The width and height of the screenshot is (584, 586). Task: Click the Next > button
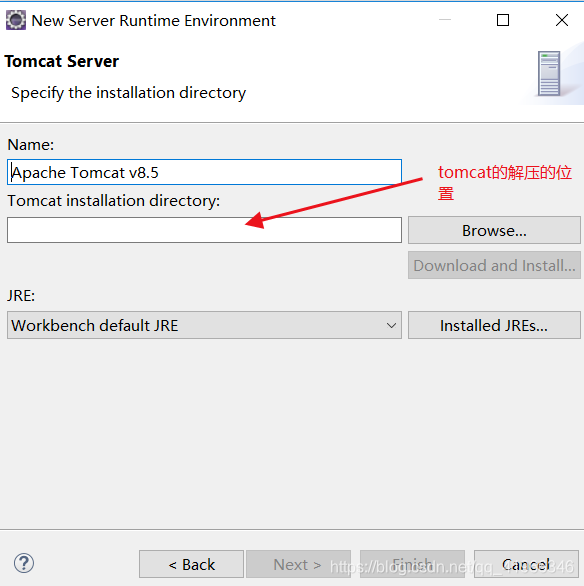pyautogui.click(x=298, y=564)
